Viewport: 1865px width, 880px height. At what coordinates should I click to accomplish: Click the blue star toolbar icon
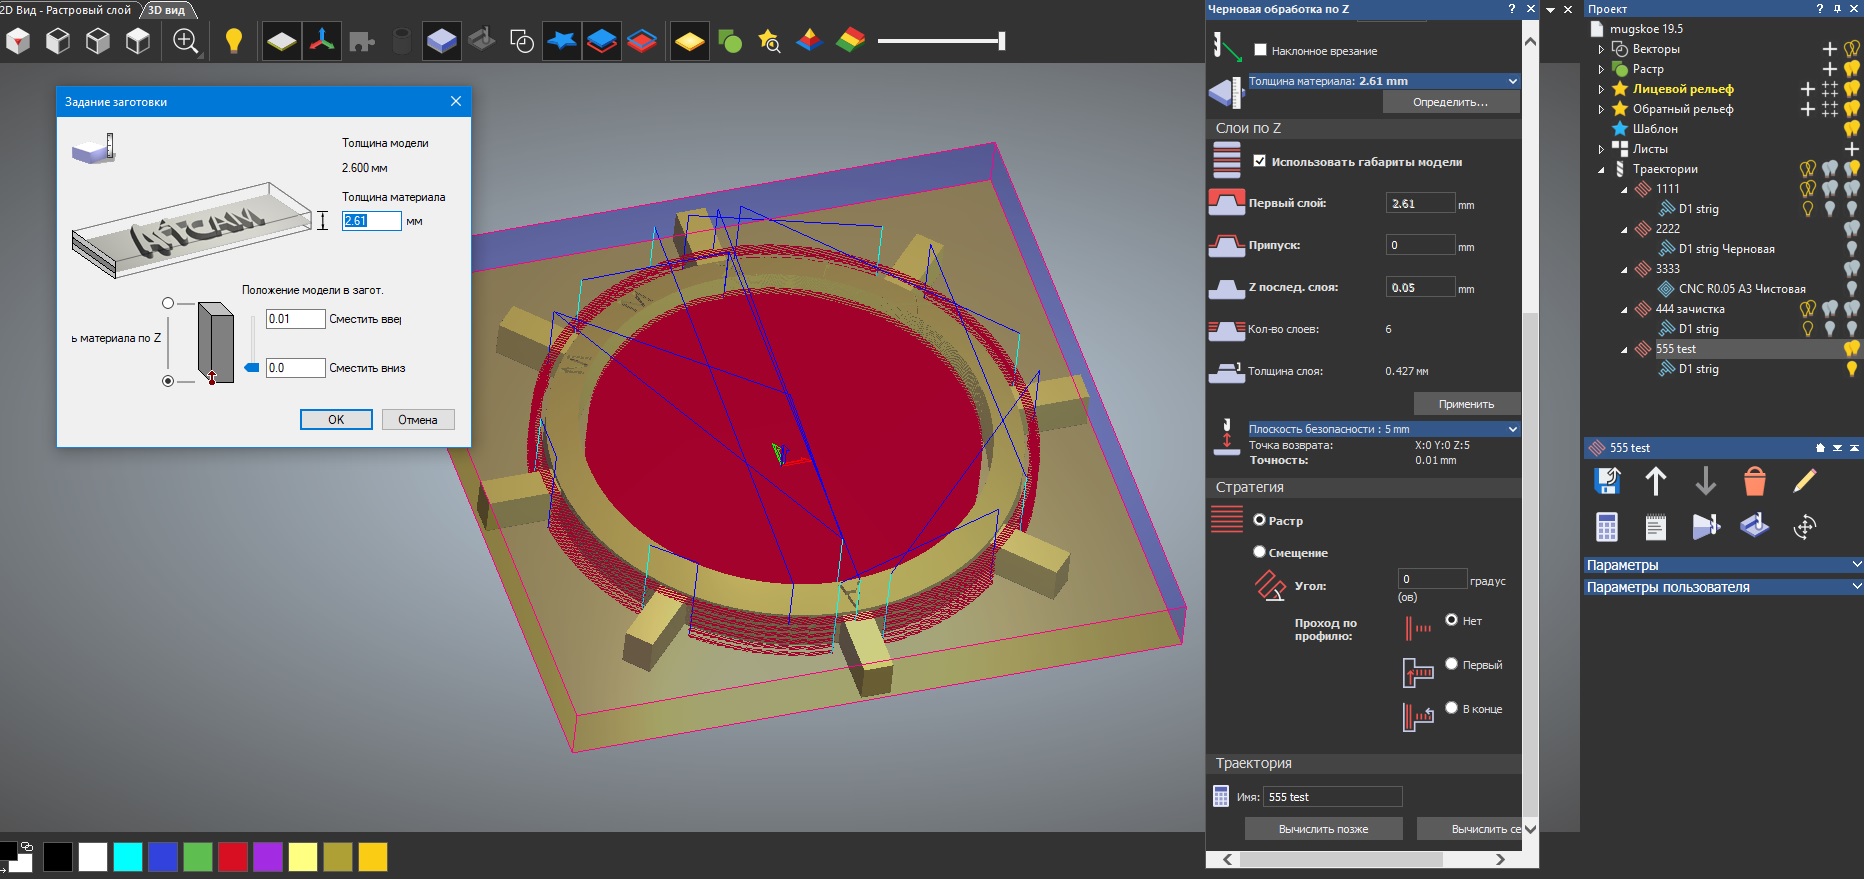coord(562,41)
